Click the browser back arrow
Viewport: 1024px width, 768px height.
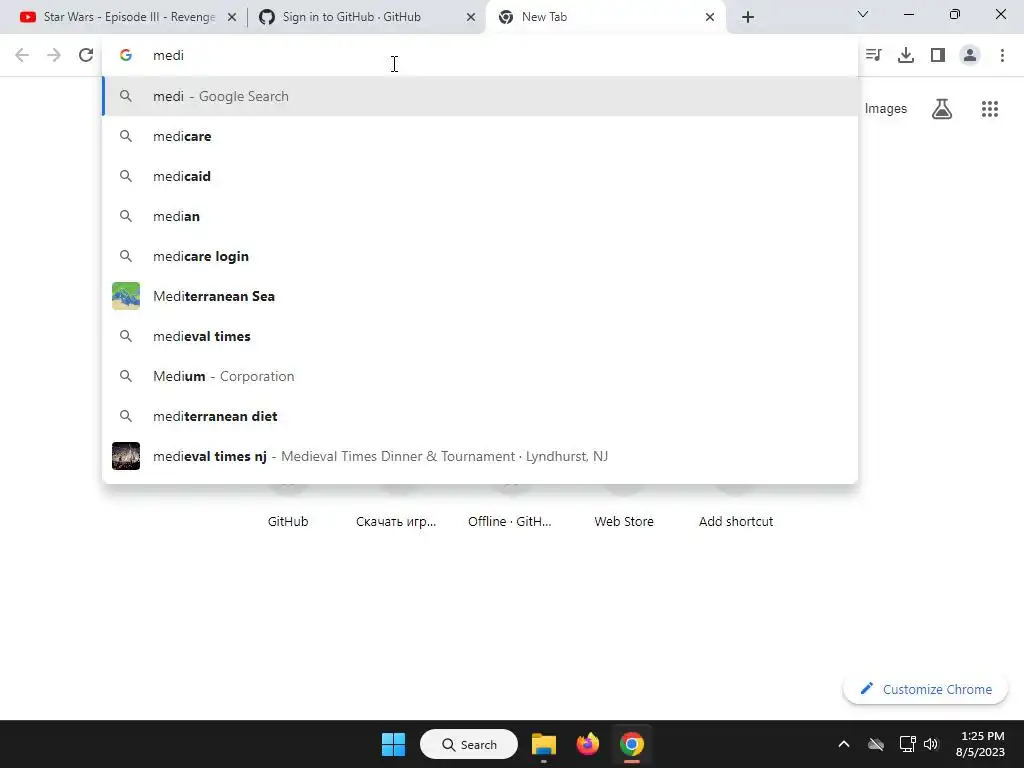coord(22,56)
